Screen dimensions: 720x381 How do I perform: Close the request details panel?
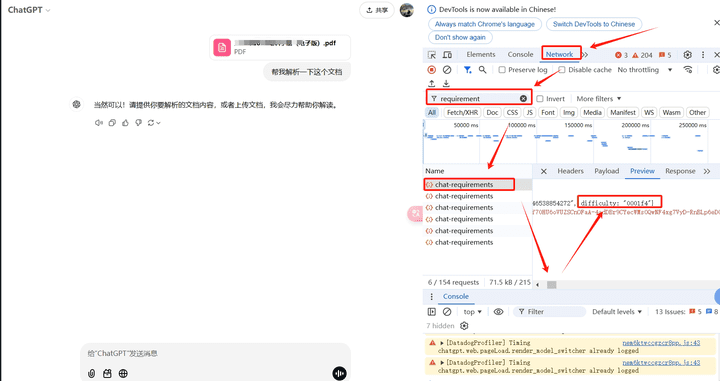point(544,171)
